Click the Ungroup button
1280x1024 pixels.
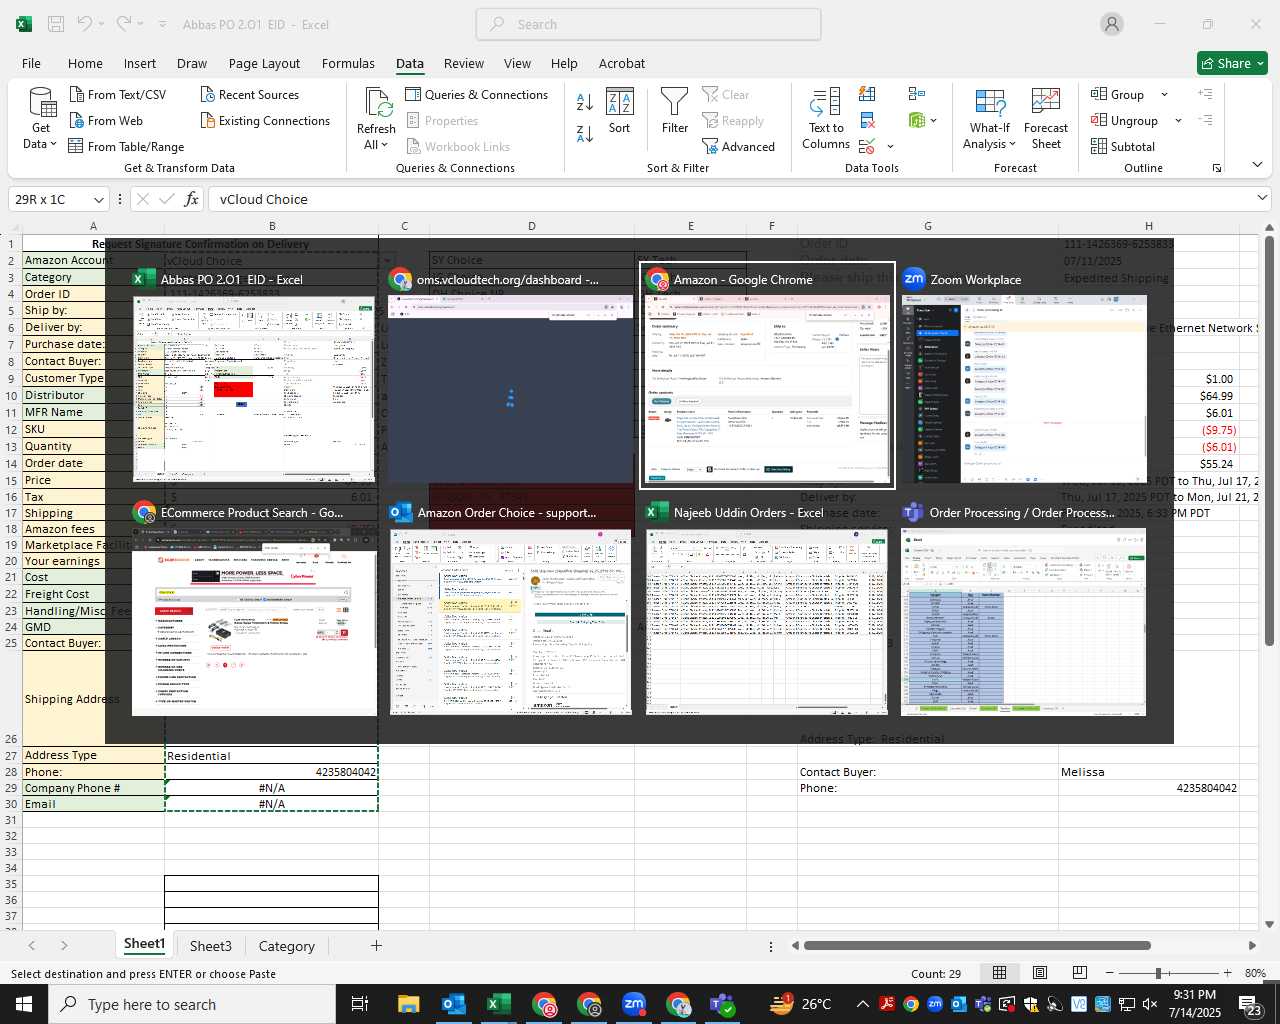[1124, 120]
